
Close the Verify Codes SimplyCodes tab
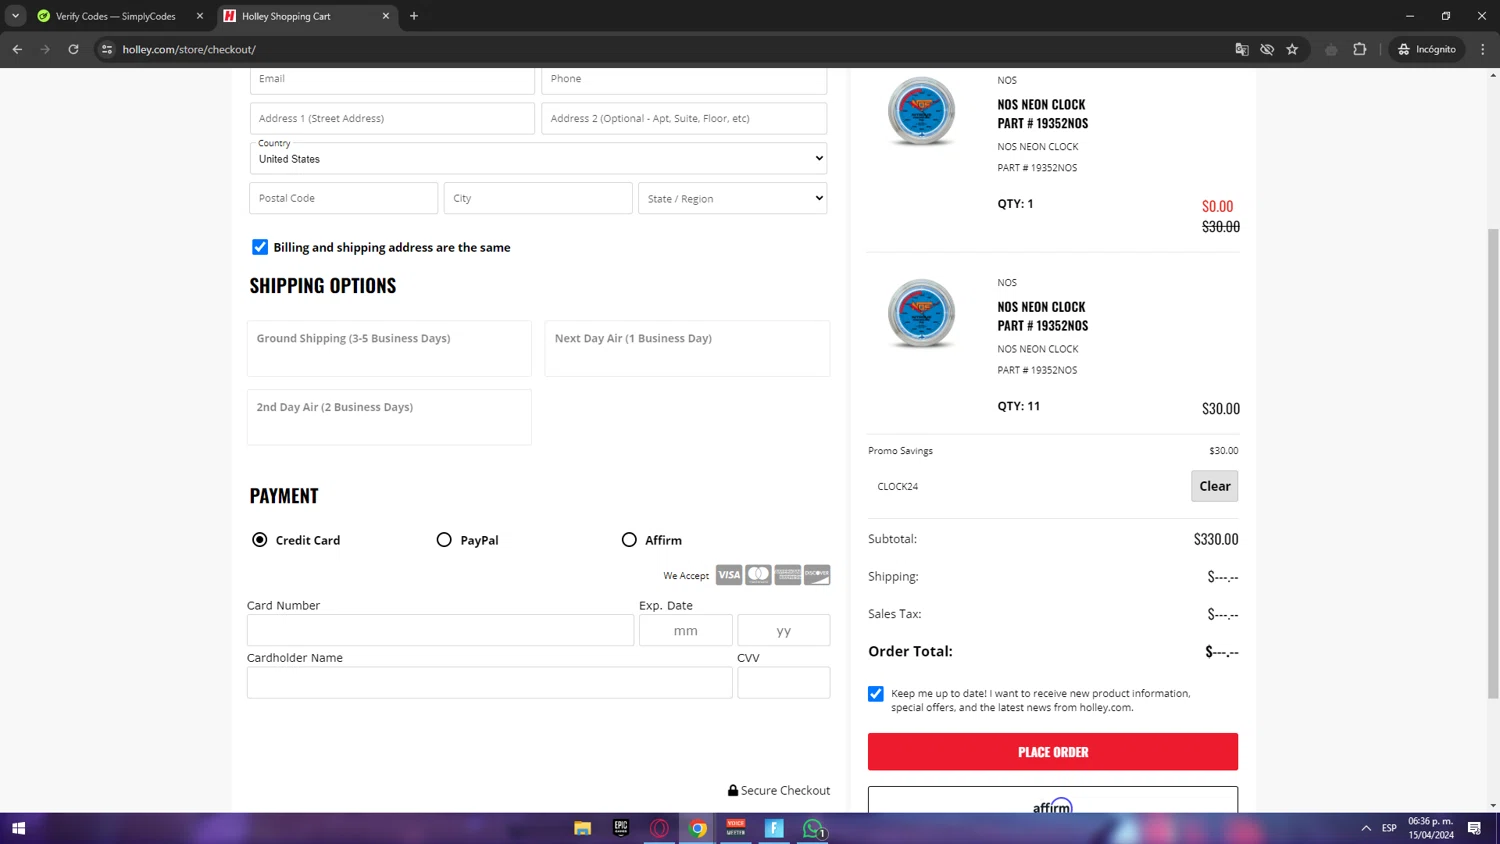[200, 16]
